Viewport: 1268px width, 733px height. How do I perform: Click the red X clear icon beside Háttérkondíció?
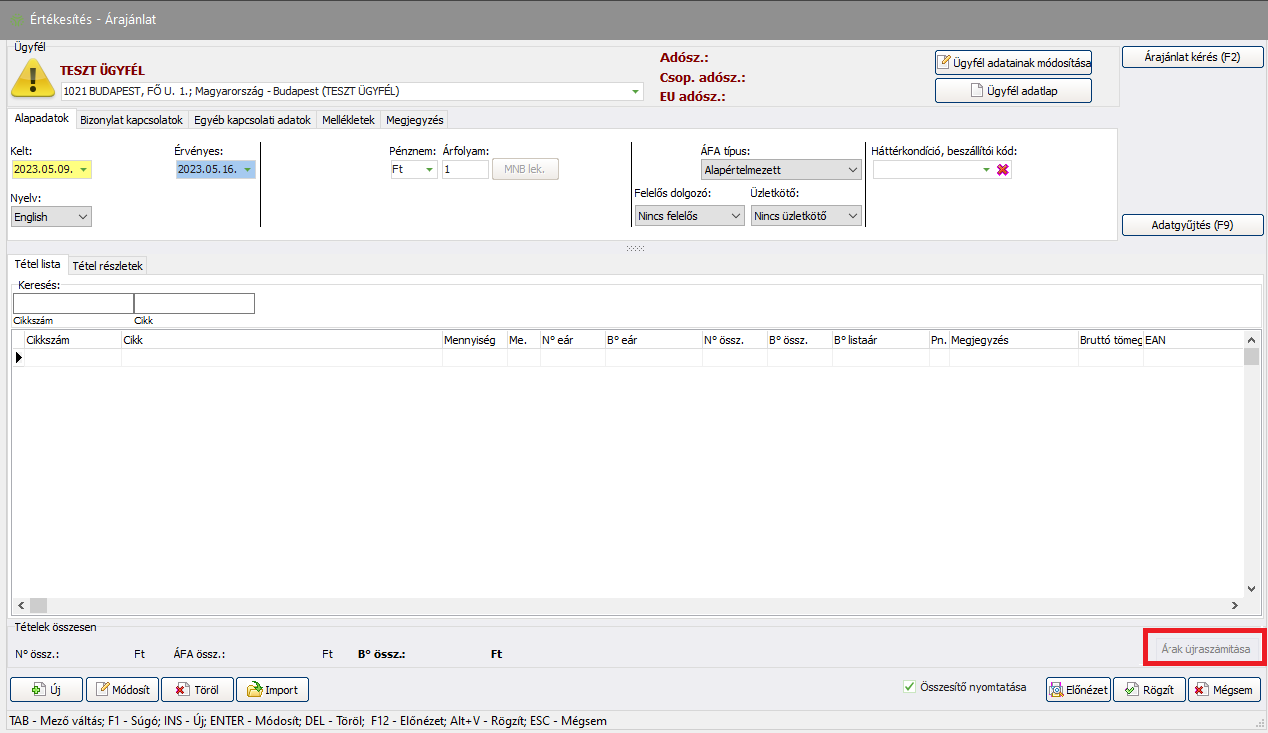[x=1002, y=170]
